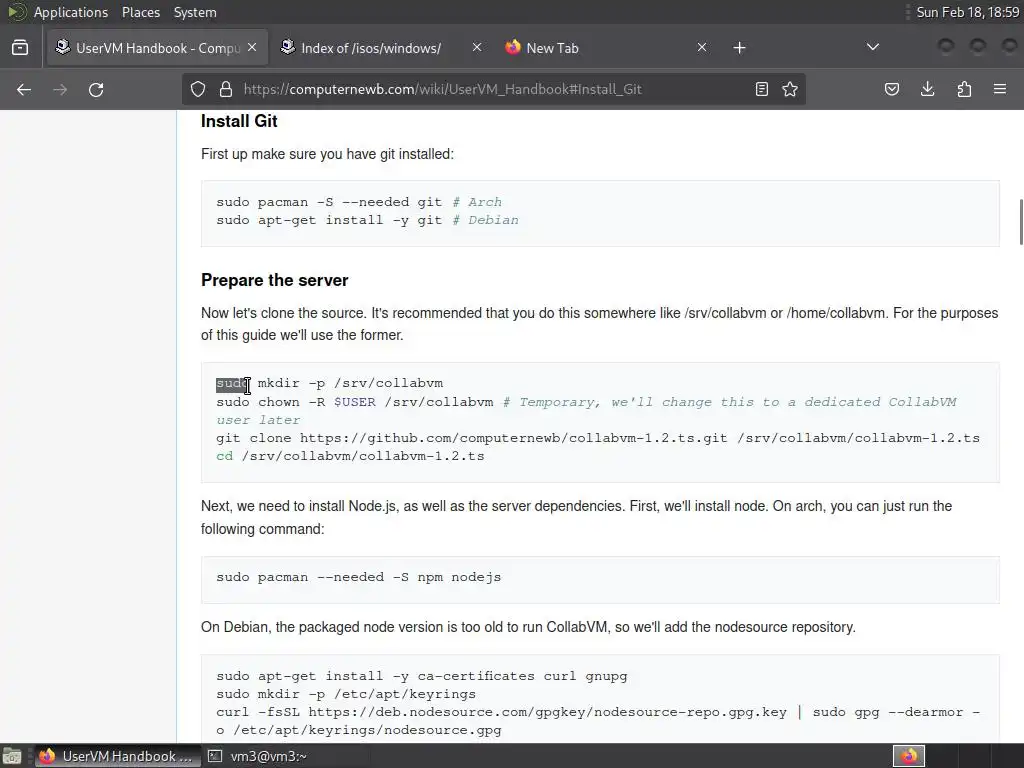Click the 'sudo pacman -S --needed git' line
Screen dimensions: 1024x768
click(x=359, y=202)
